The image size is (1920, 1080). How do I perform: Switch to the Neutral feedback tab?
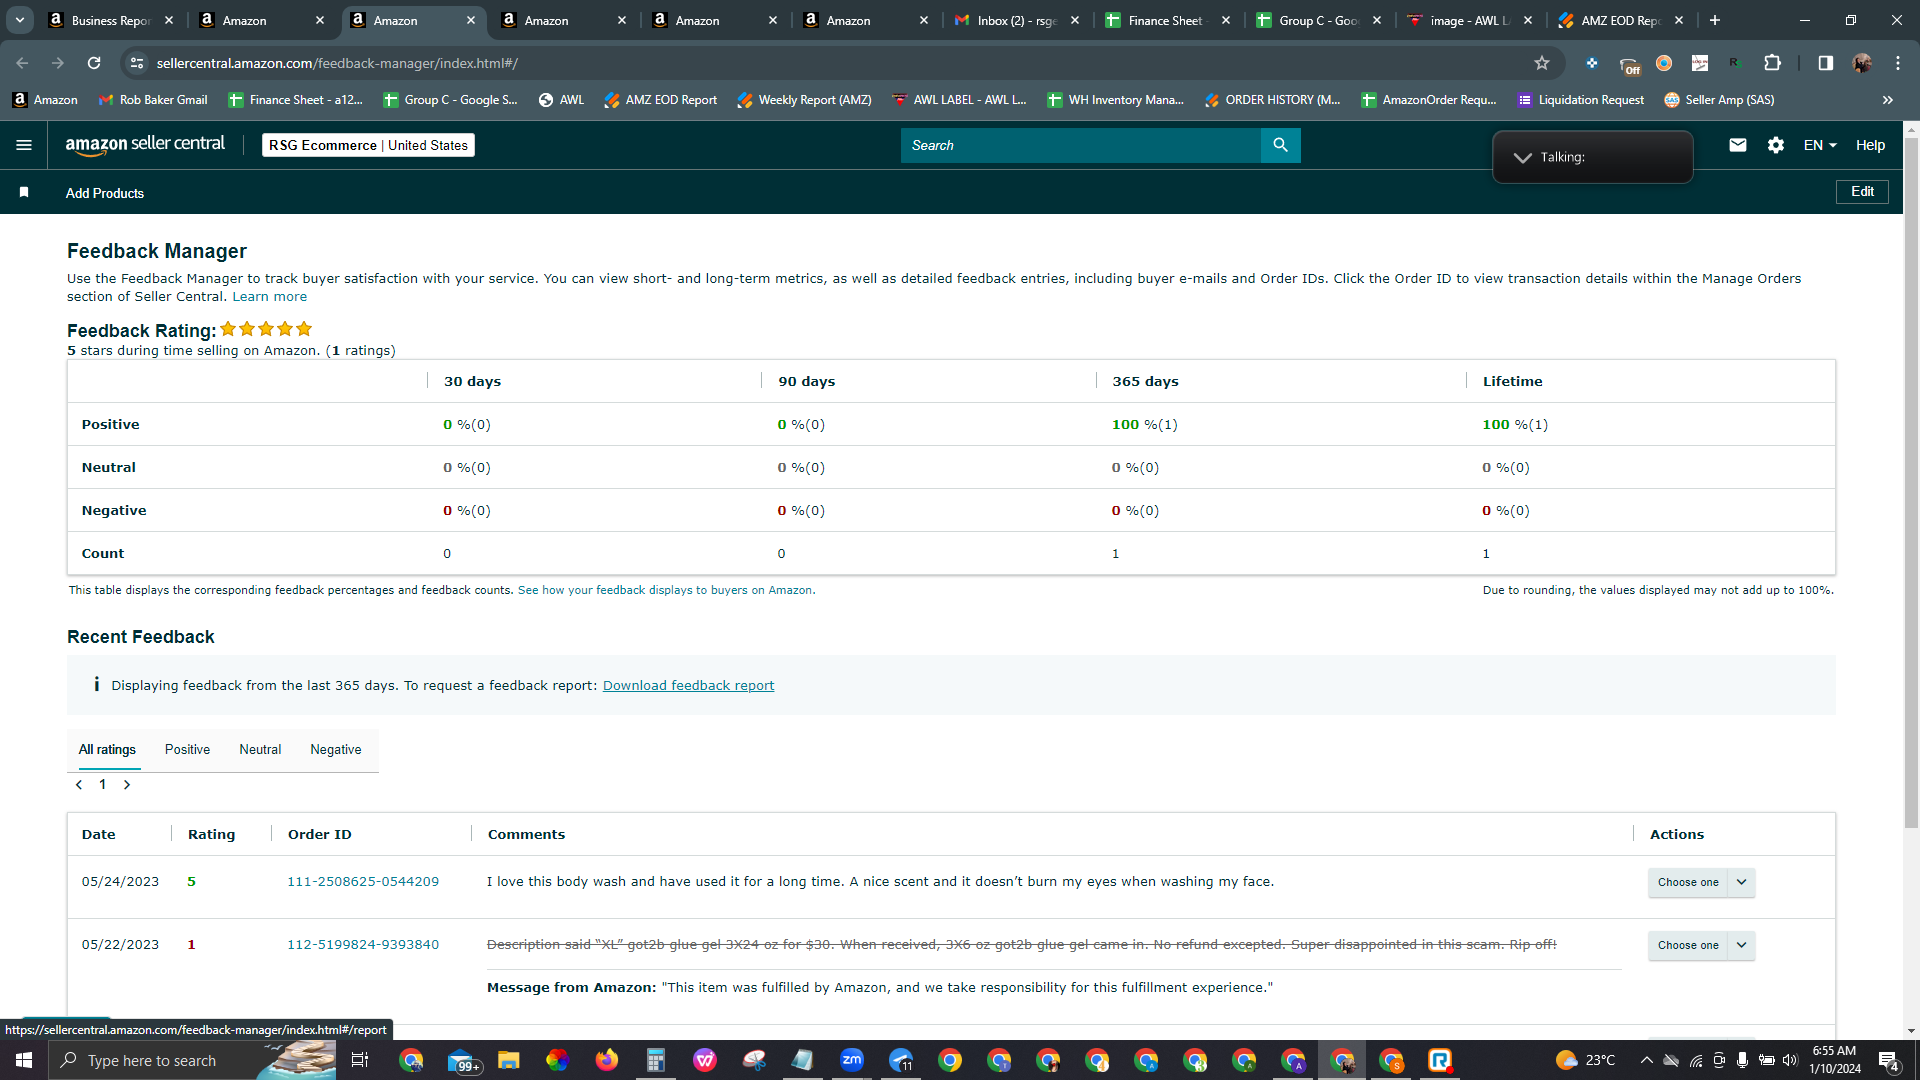(260, 750)
